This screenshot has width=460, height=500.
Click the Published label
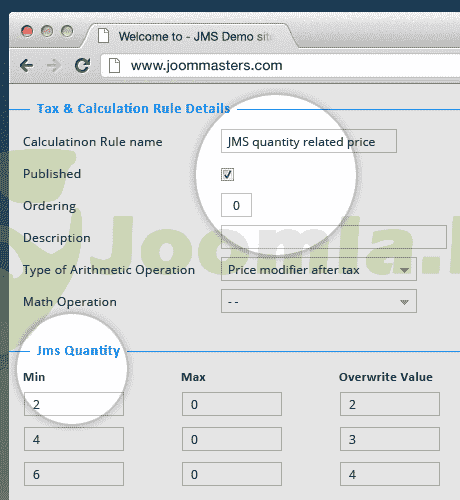point(52,174)
